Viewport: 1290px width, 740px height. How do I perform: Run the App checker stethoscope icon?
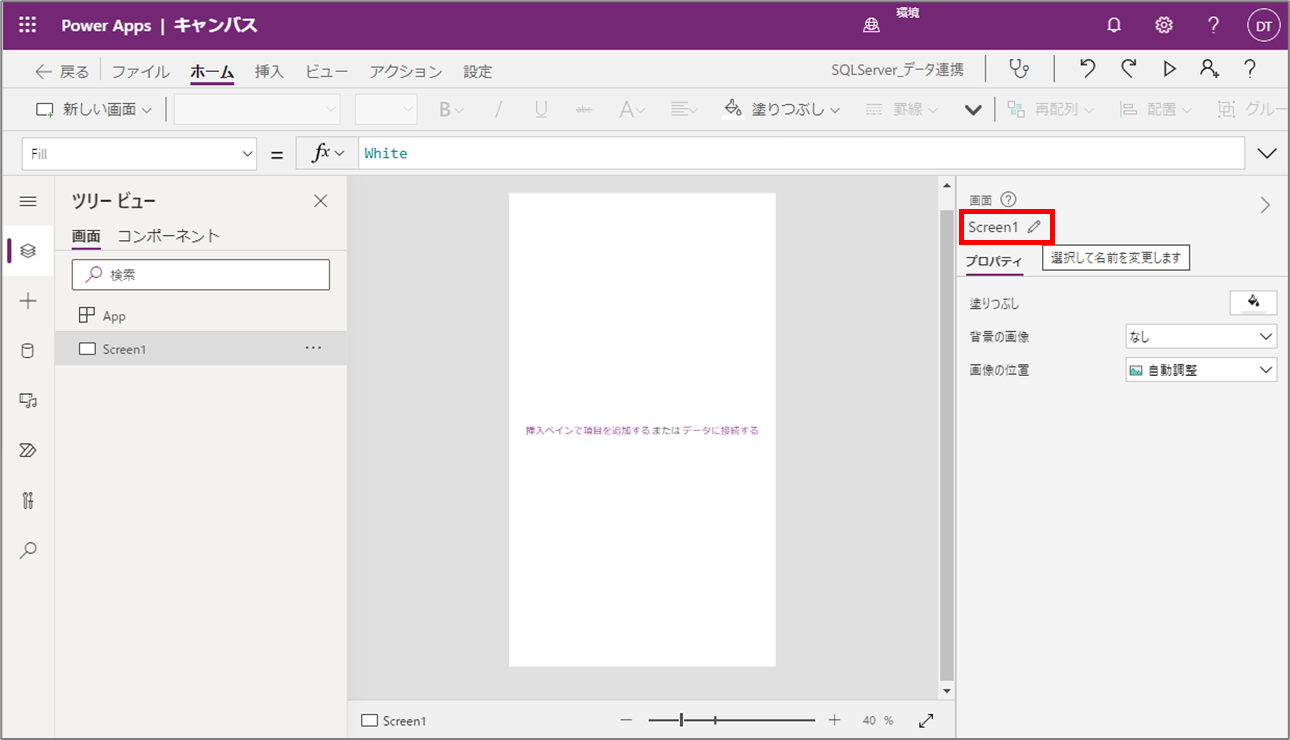coord(1019,69)
